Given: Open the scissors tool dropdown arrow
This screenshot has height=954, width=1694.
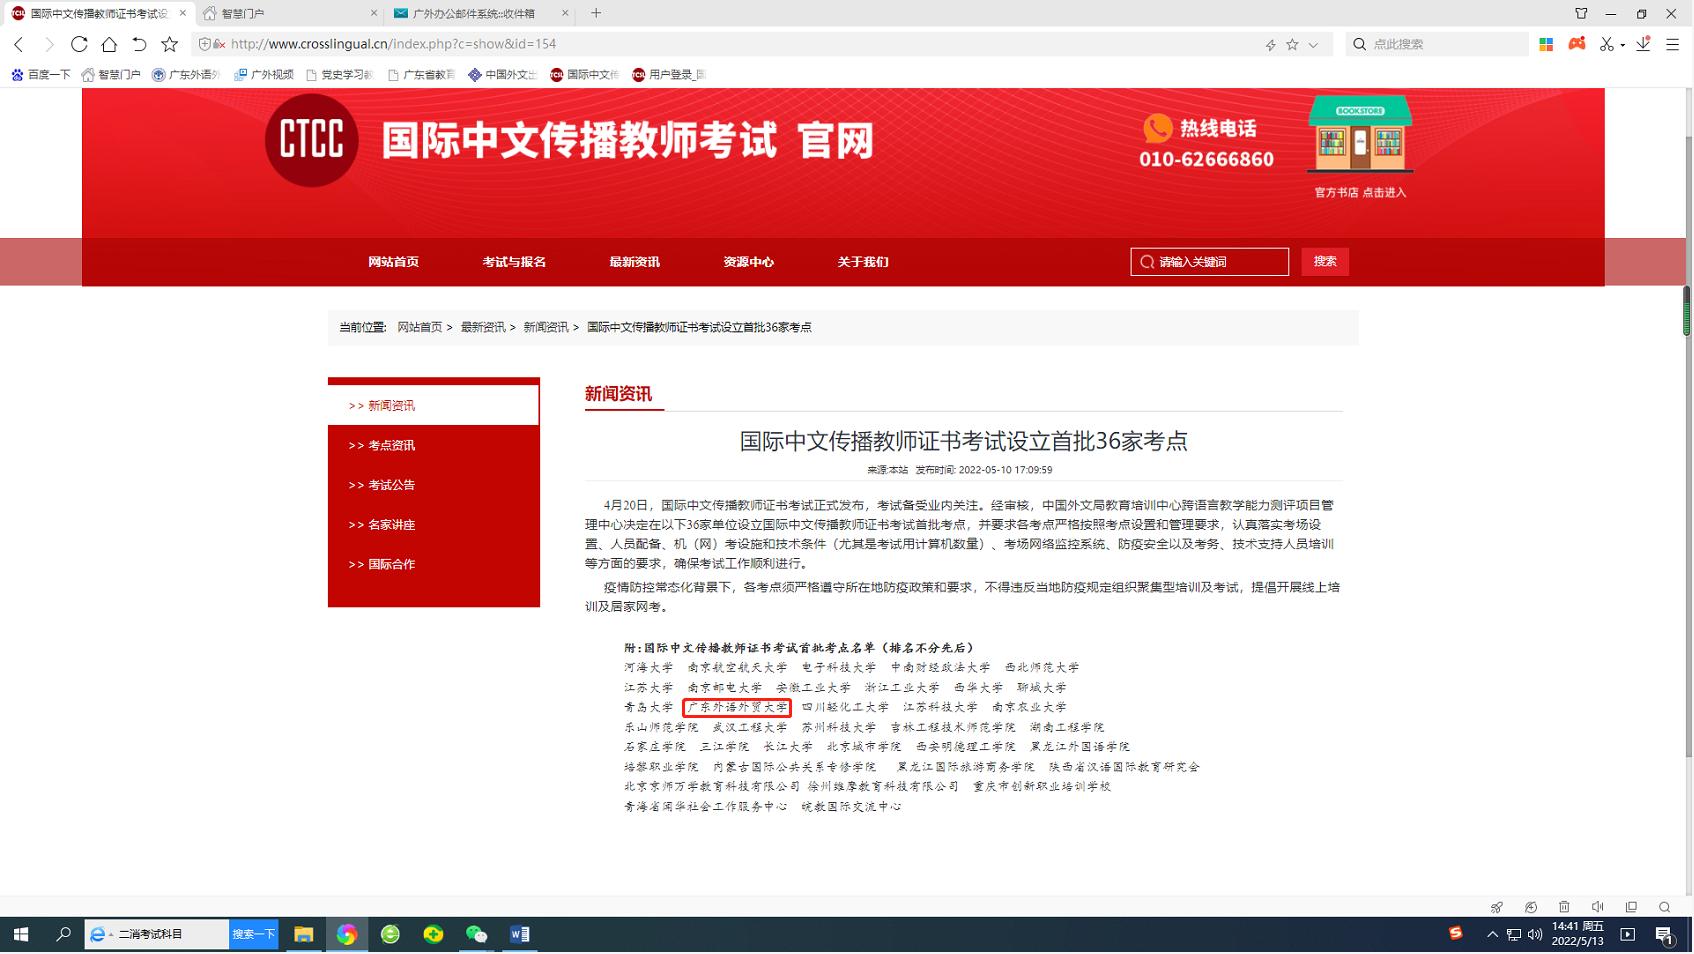Looking at the screenshot, I should [x=1622, y=44].
